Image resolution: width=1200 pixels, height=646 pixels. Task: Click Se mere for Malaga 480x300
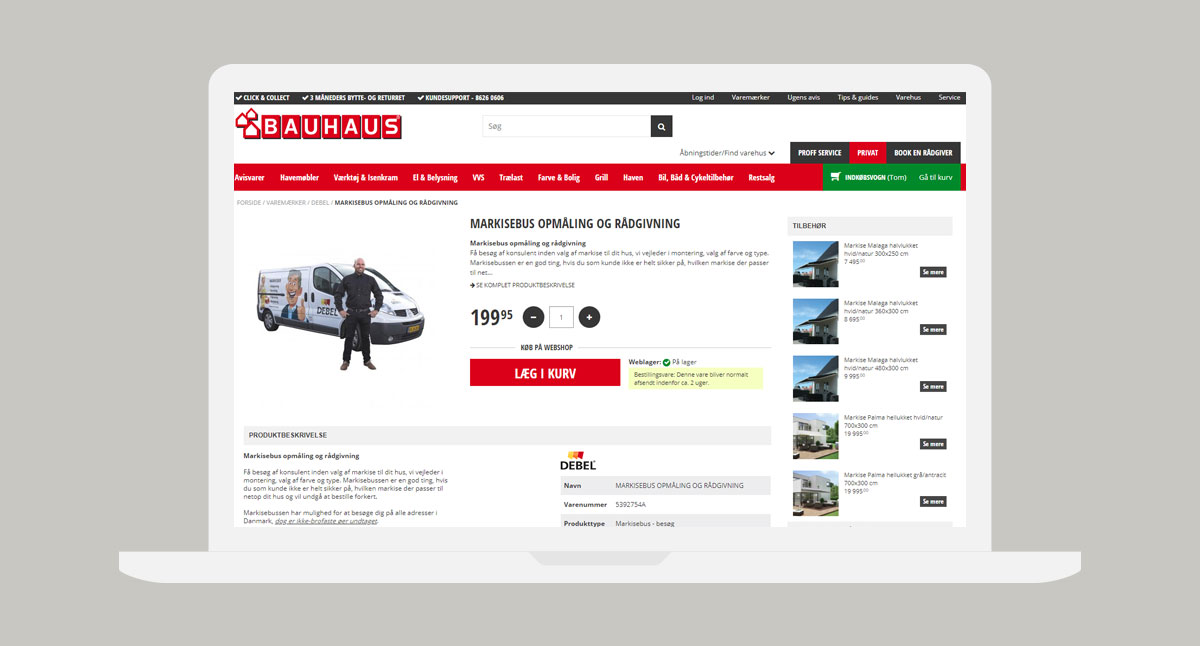coord(933,386)
